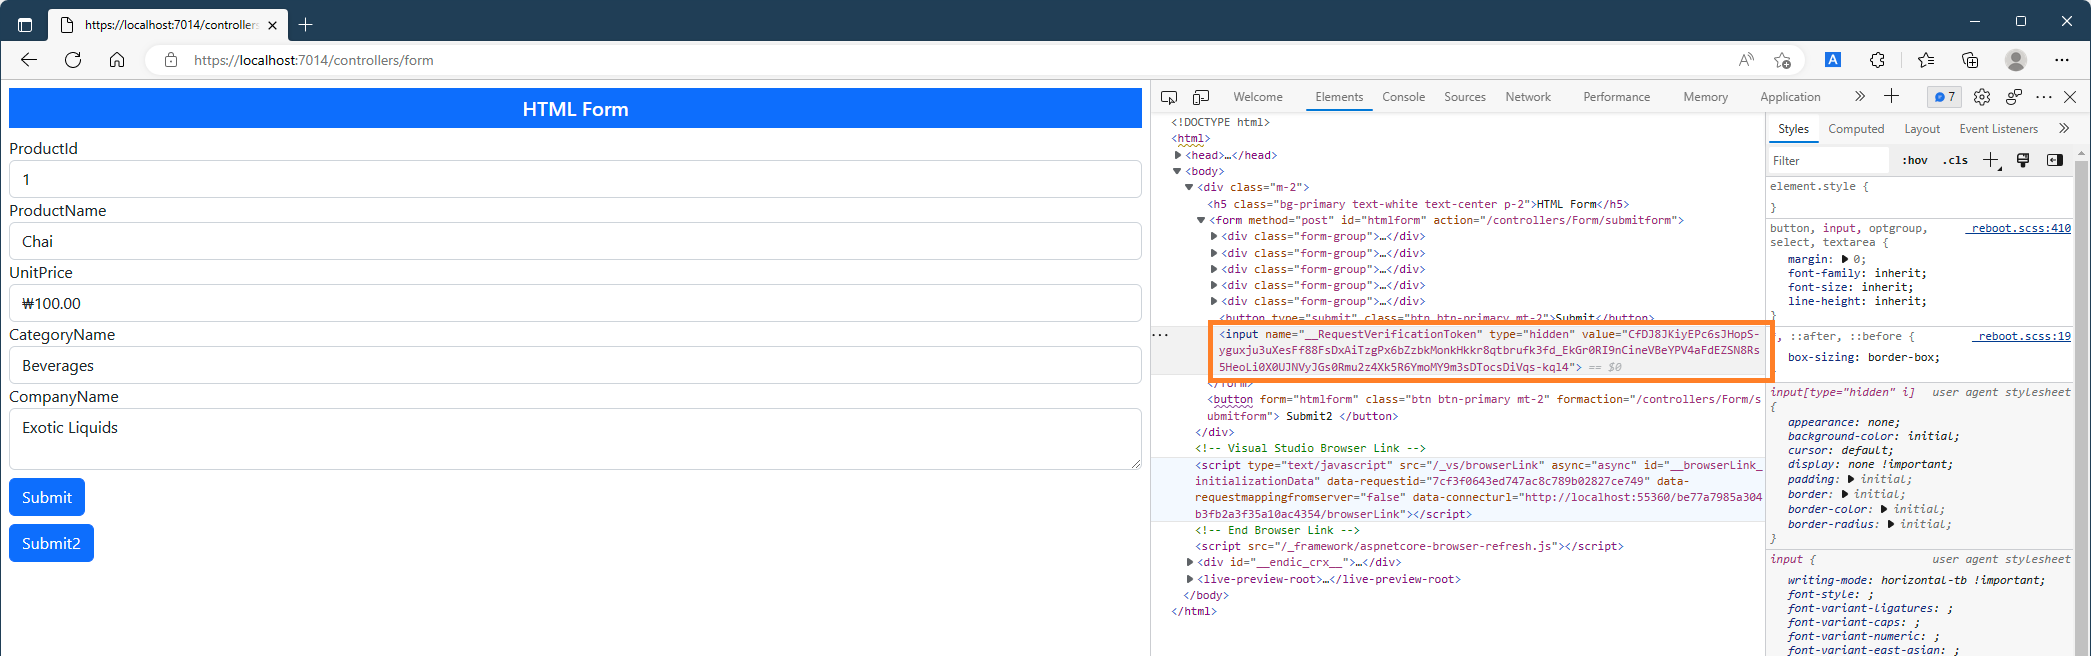2091x656 pixels.
Task: Go back in browser
Action: pyautogui.click(x=29, y=60)
